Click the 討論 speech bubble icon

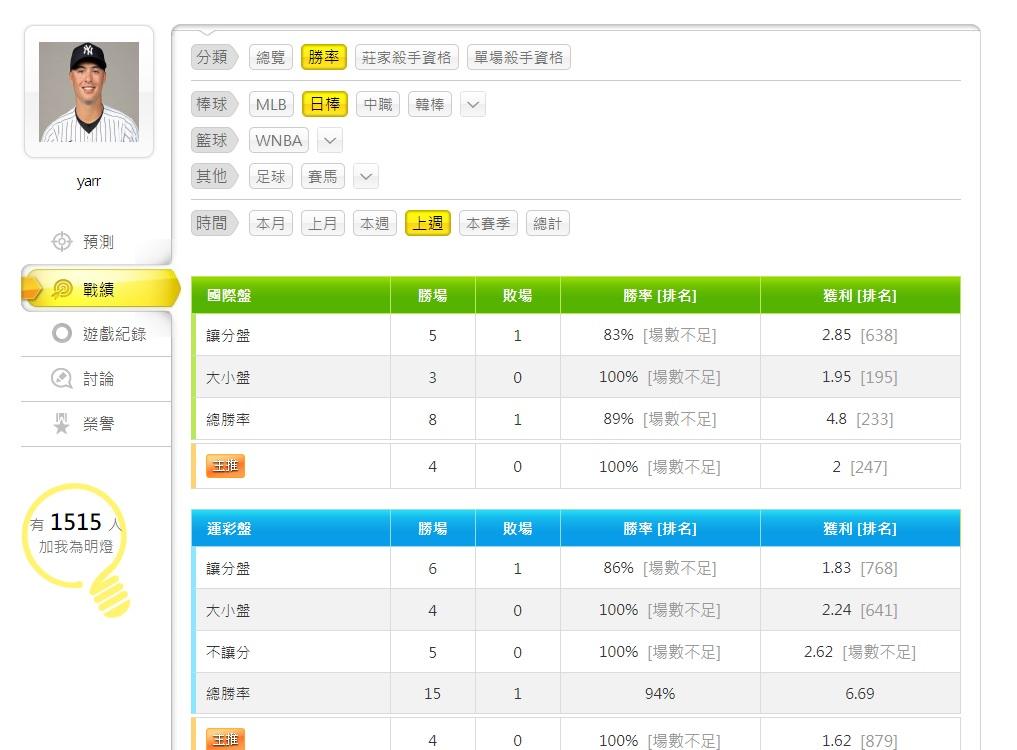(62, 378)
